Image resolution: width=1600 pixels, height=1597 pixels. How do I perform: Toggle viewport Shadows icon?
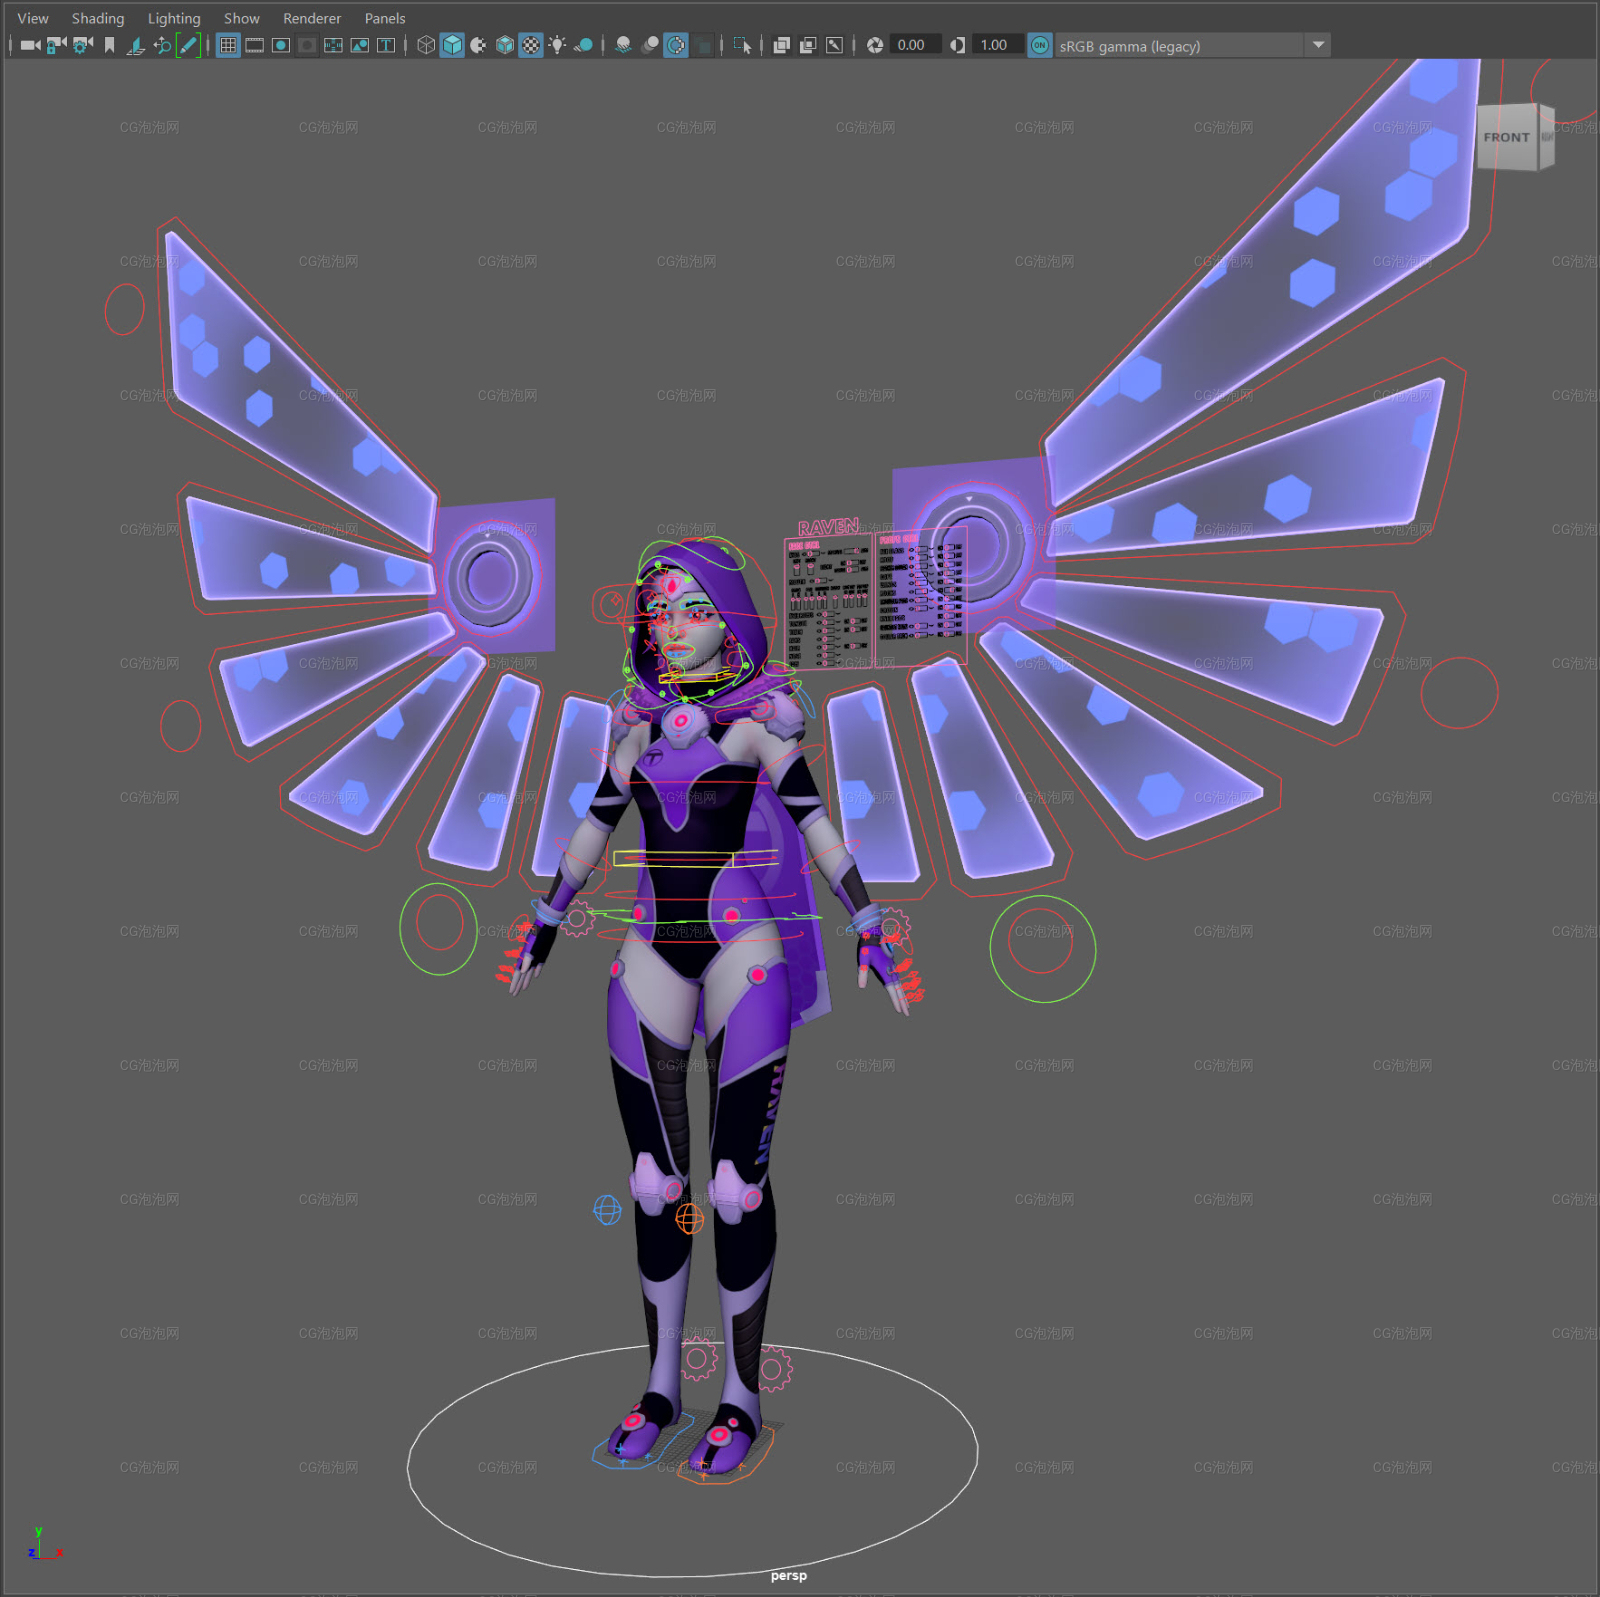pos(583,45)
